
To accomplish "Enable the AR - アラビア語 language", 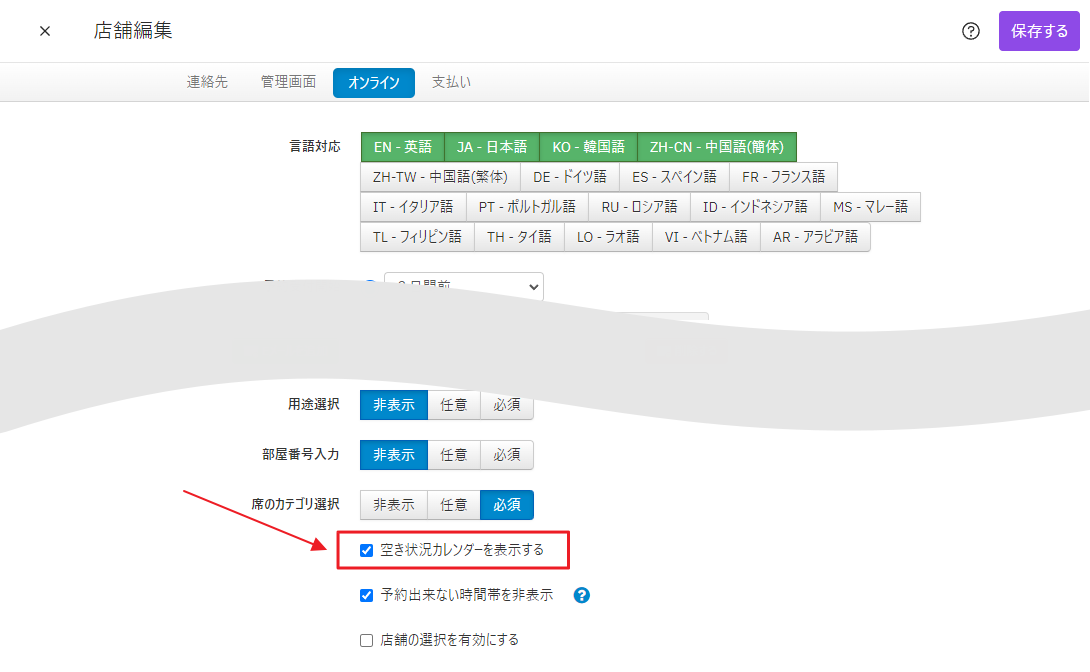I will (x=815, y=237).
